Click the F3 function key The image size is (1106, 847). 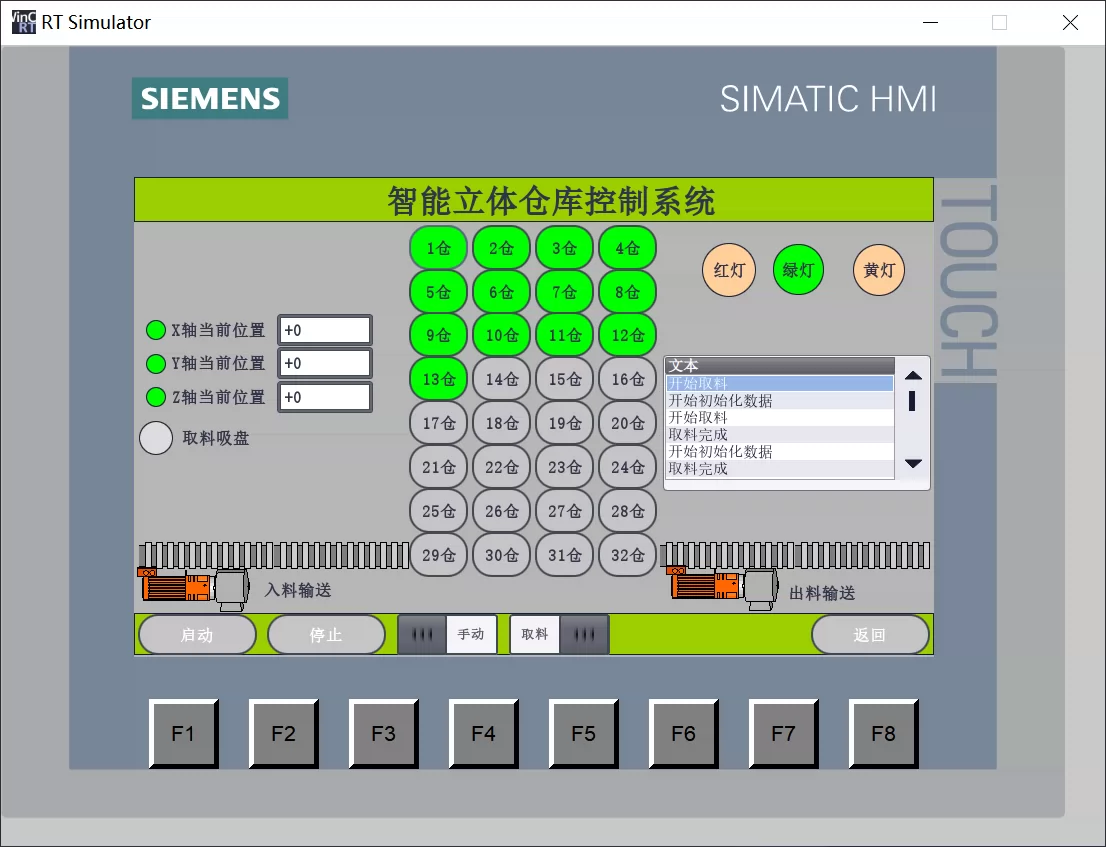384,733
